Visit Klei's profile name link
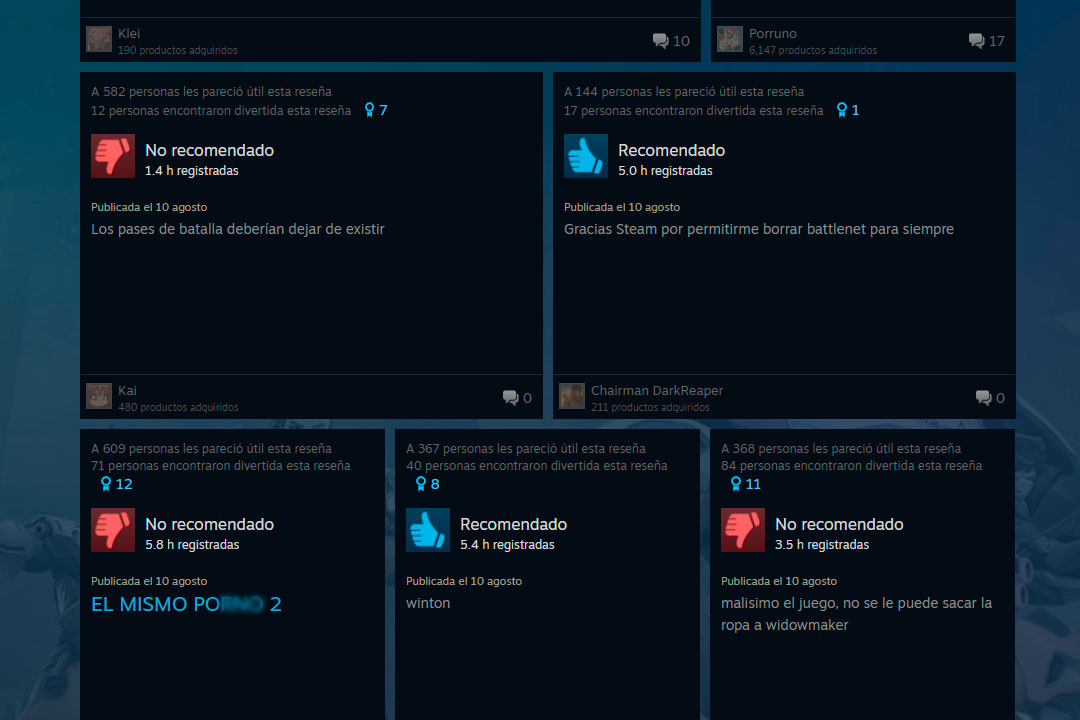The width and height of the screenshot is (1080, 720). coord(129,33)
